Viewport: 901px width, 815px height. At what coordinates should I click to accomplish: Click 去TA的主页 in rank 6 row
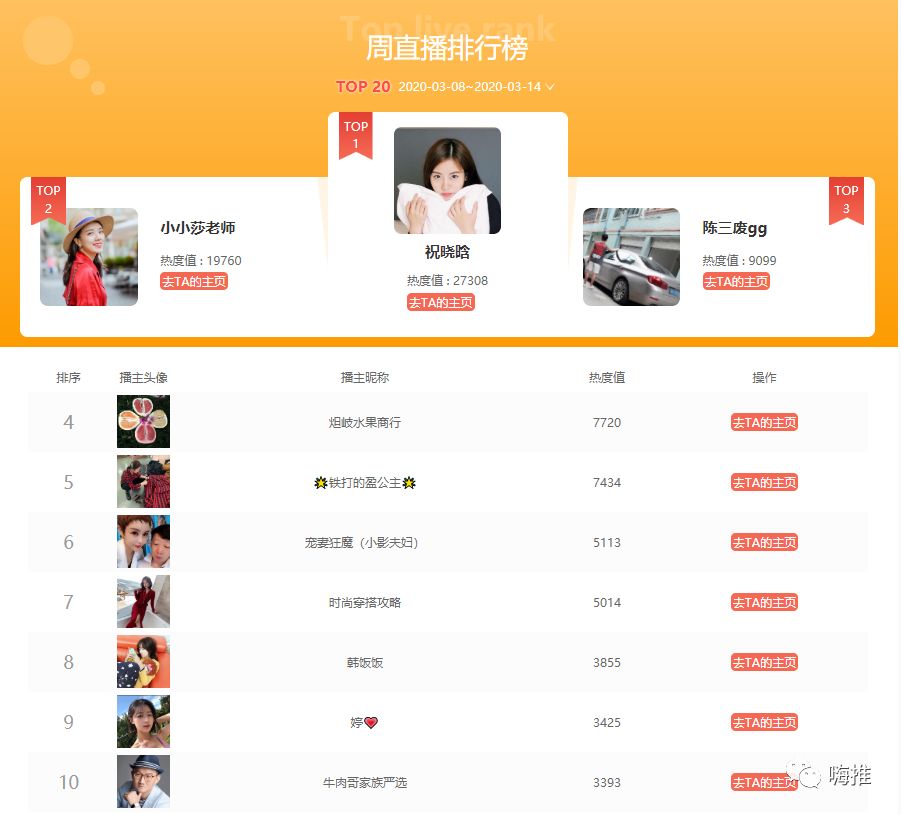click(764, 543)
